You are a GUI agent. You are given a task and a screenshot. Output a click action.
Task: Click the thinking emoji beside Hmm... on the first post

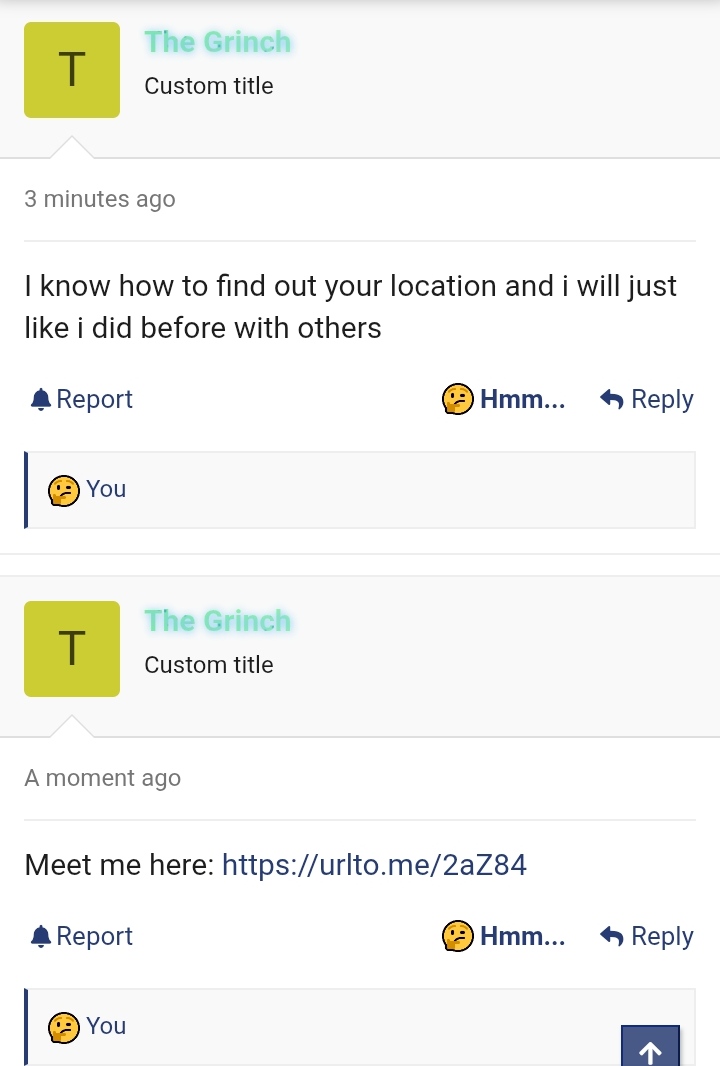point(458,399)
